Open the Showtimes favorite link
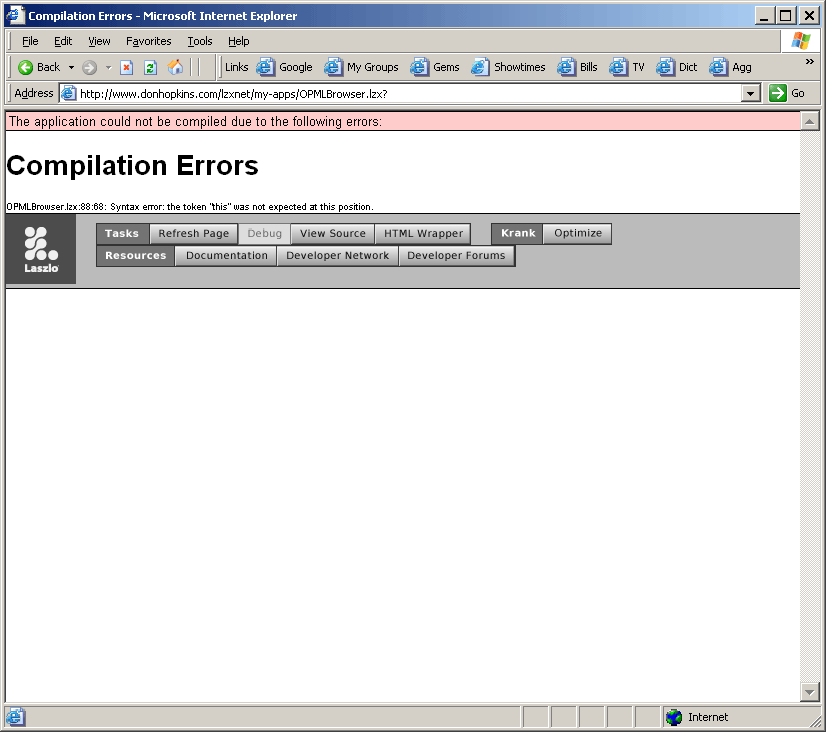Image resolution: width=826 pixels, height=732 pixels. pos(509,67)
